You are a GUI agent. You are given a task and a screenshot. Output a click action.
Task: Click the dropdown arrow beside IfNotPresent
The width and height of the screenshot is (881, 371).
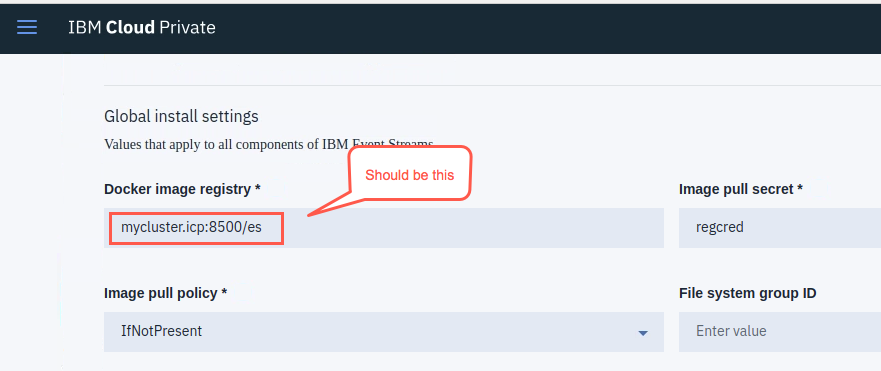pos(643,333)
